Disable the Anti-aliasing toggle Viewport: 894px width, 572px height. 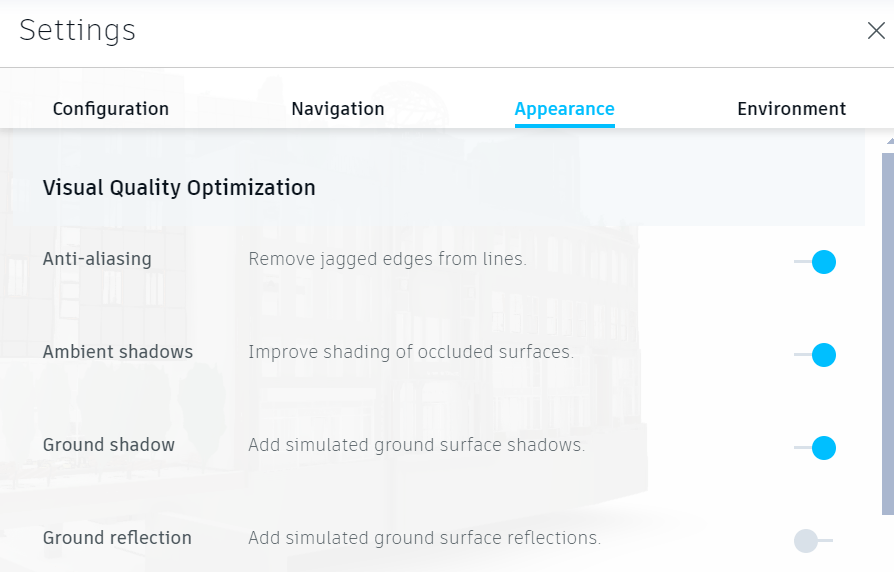coord(815,262)
